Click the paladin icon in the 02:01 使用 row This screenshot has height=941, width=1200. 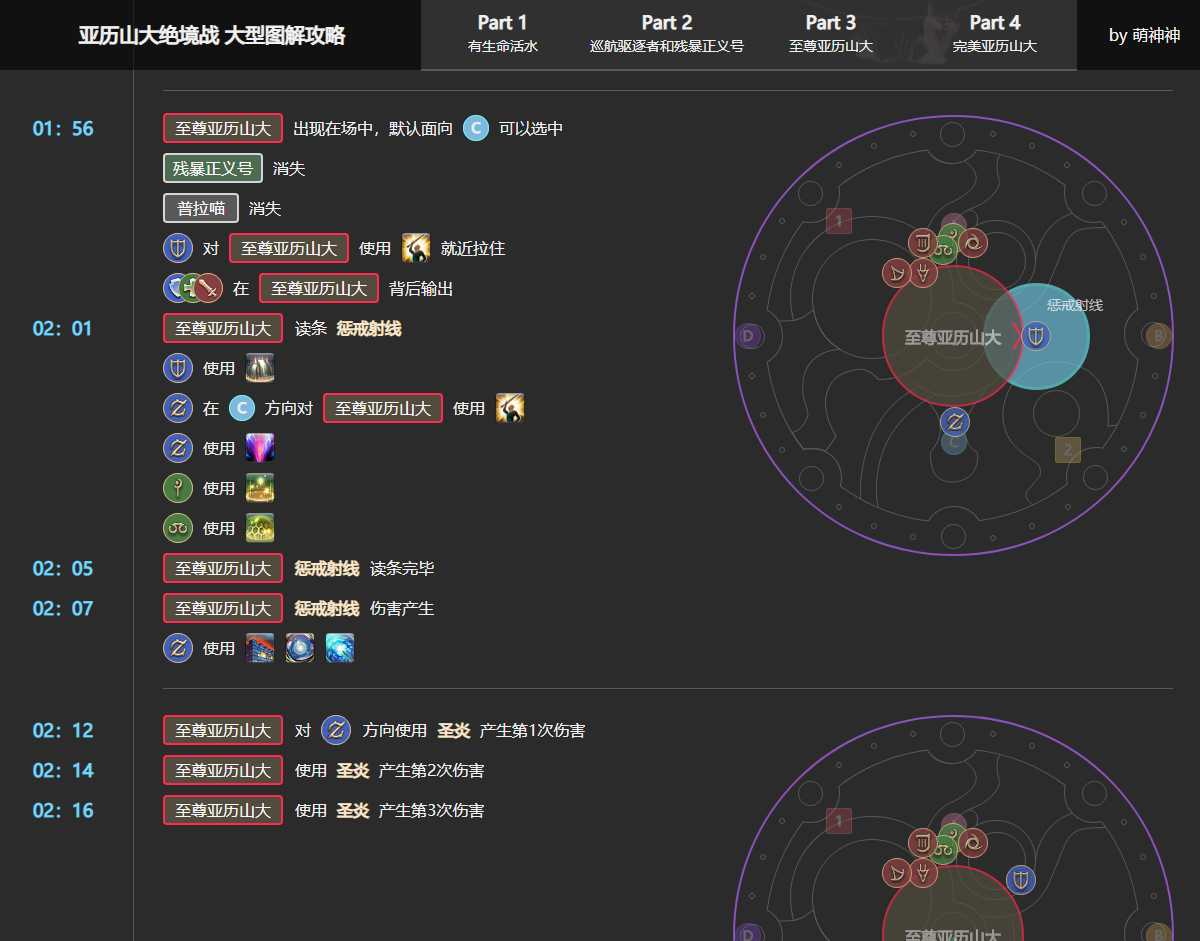178,368
